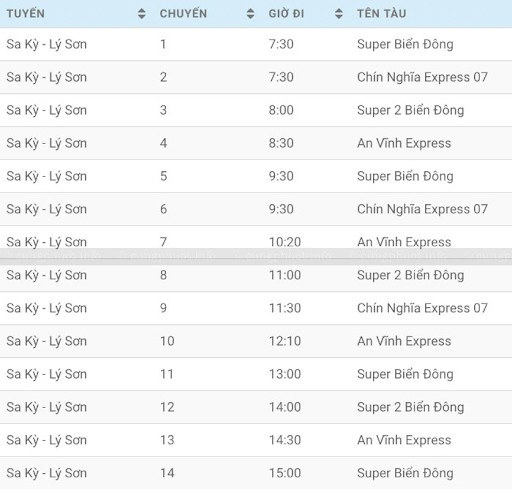Viewport: 512px width, 492px height.
Task: Click trip number 13 cell
Action: click(x=167, y=440)
